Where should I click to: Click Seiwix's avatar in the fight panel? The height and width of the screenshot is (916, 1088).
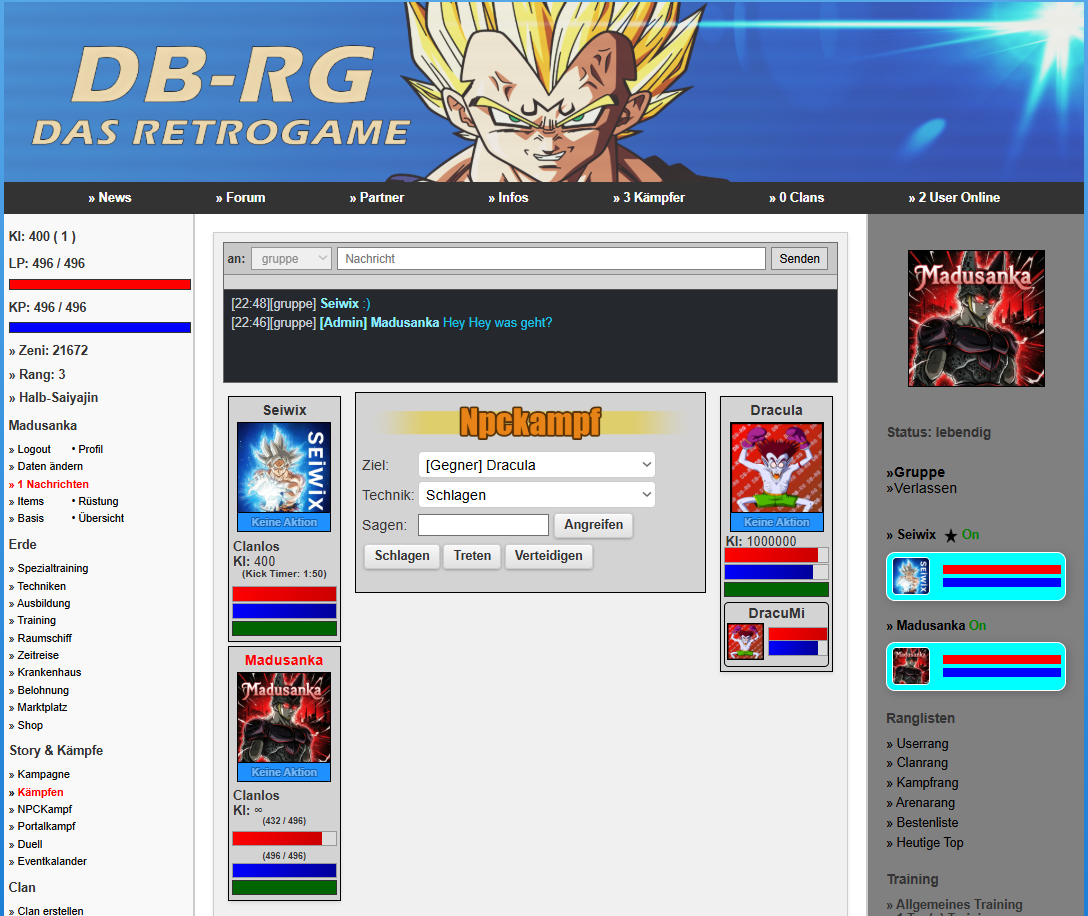(x=284, y=468)
